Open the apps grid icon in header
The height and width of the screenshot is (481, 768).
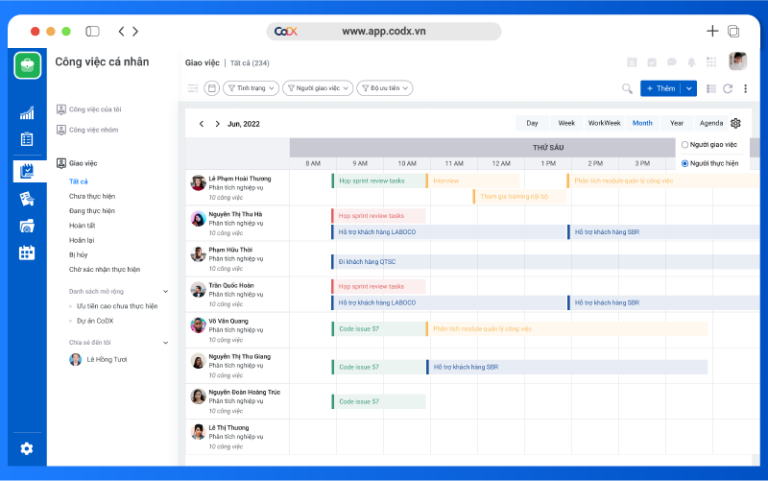coord(711,62)
